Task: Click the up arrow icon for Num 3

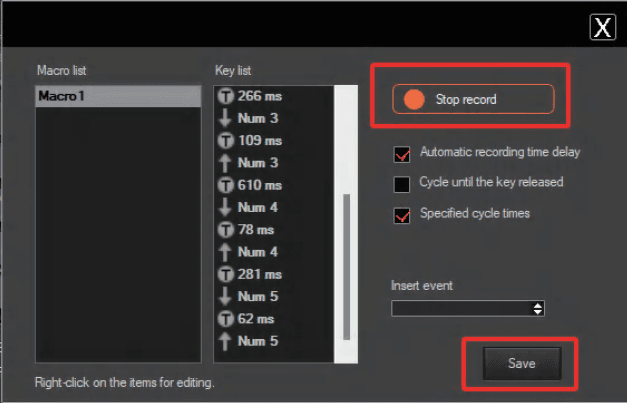Action: pos(225,163)
